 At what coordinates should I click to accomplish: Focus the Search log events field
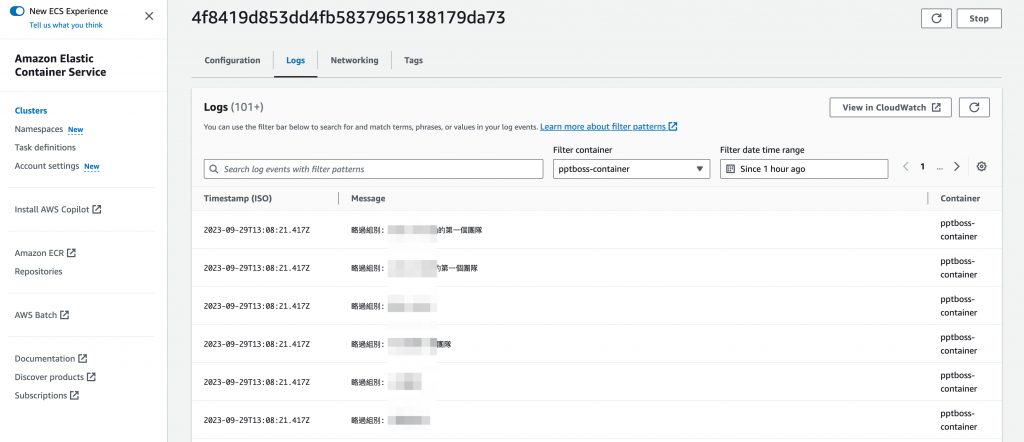pyautogui.click(x=374, y=169)
